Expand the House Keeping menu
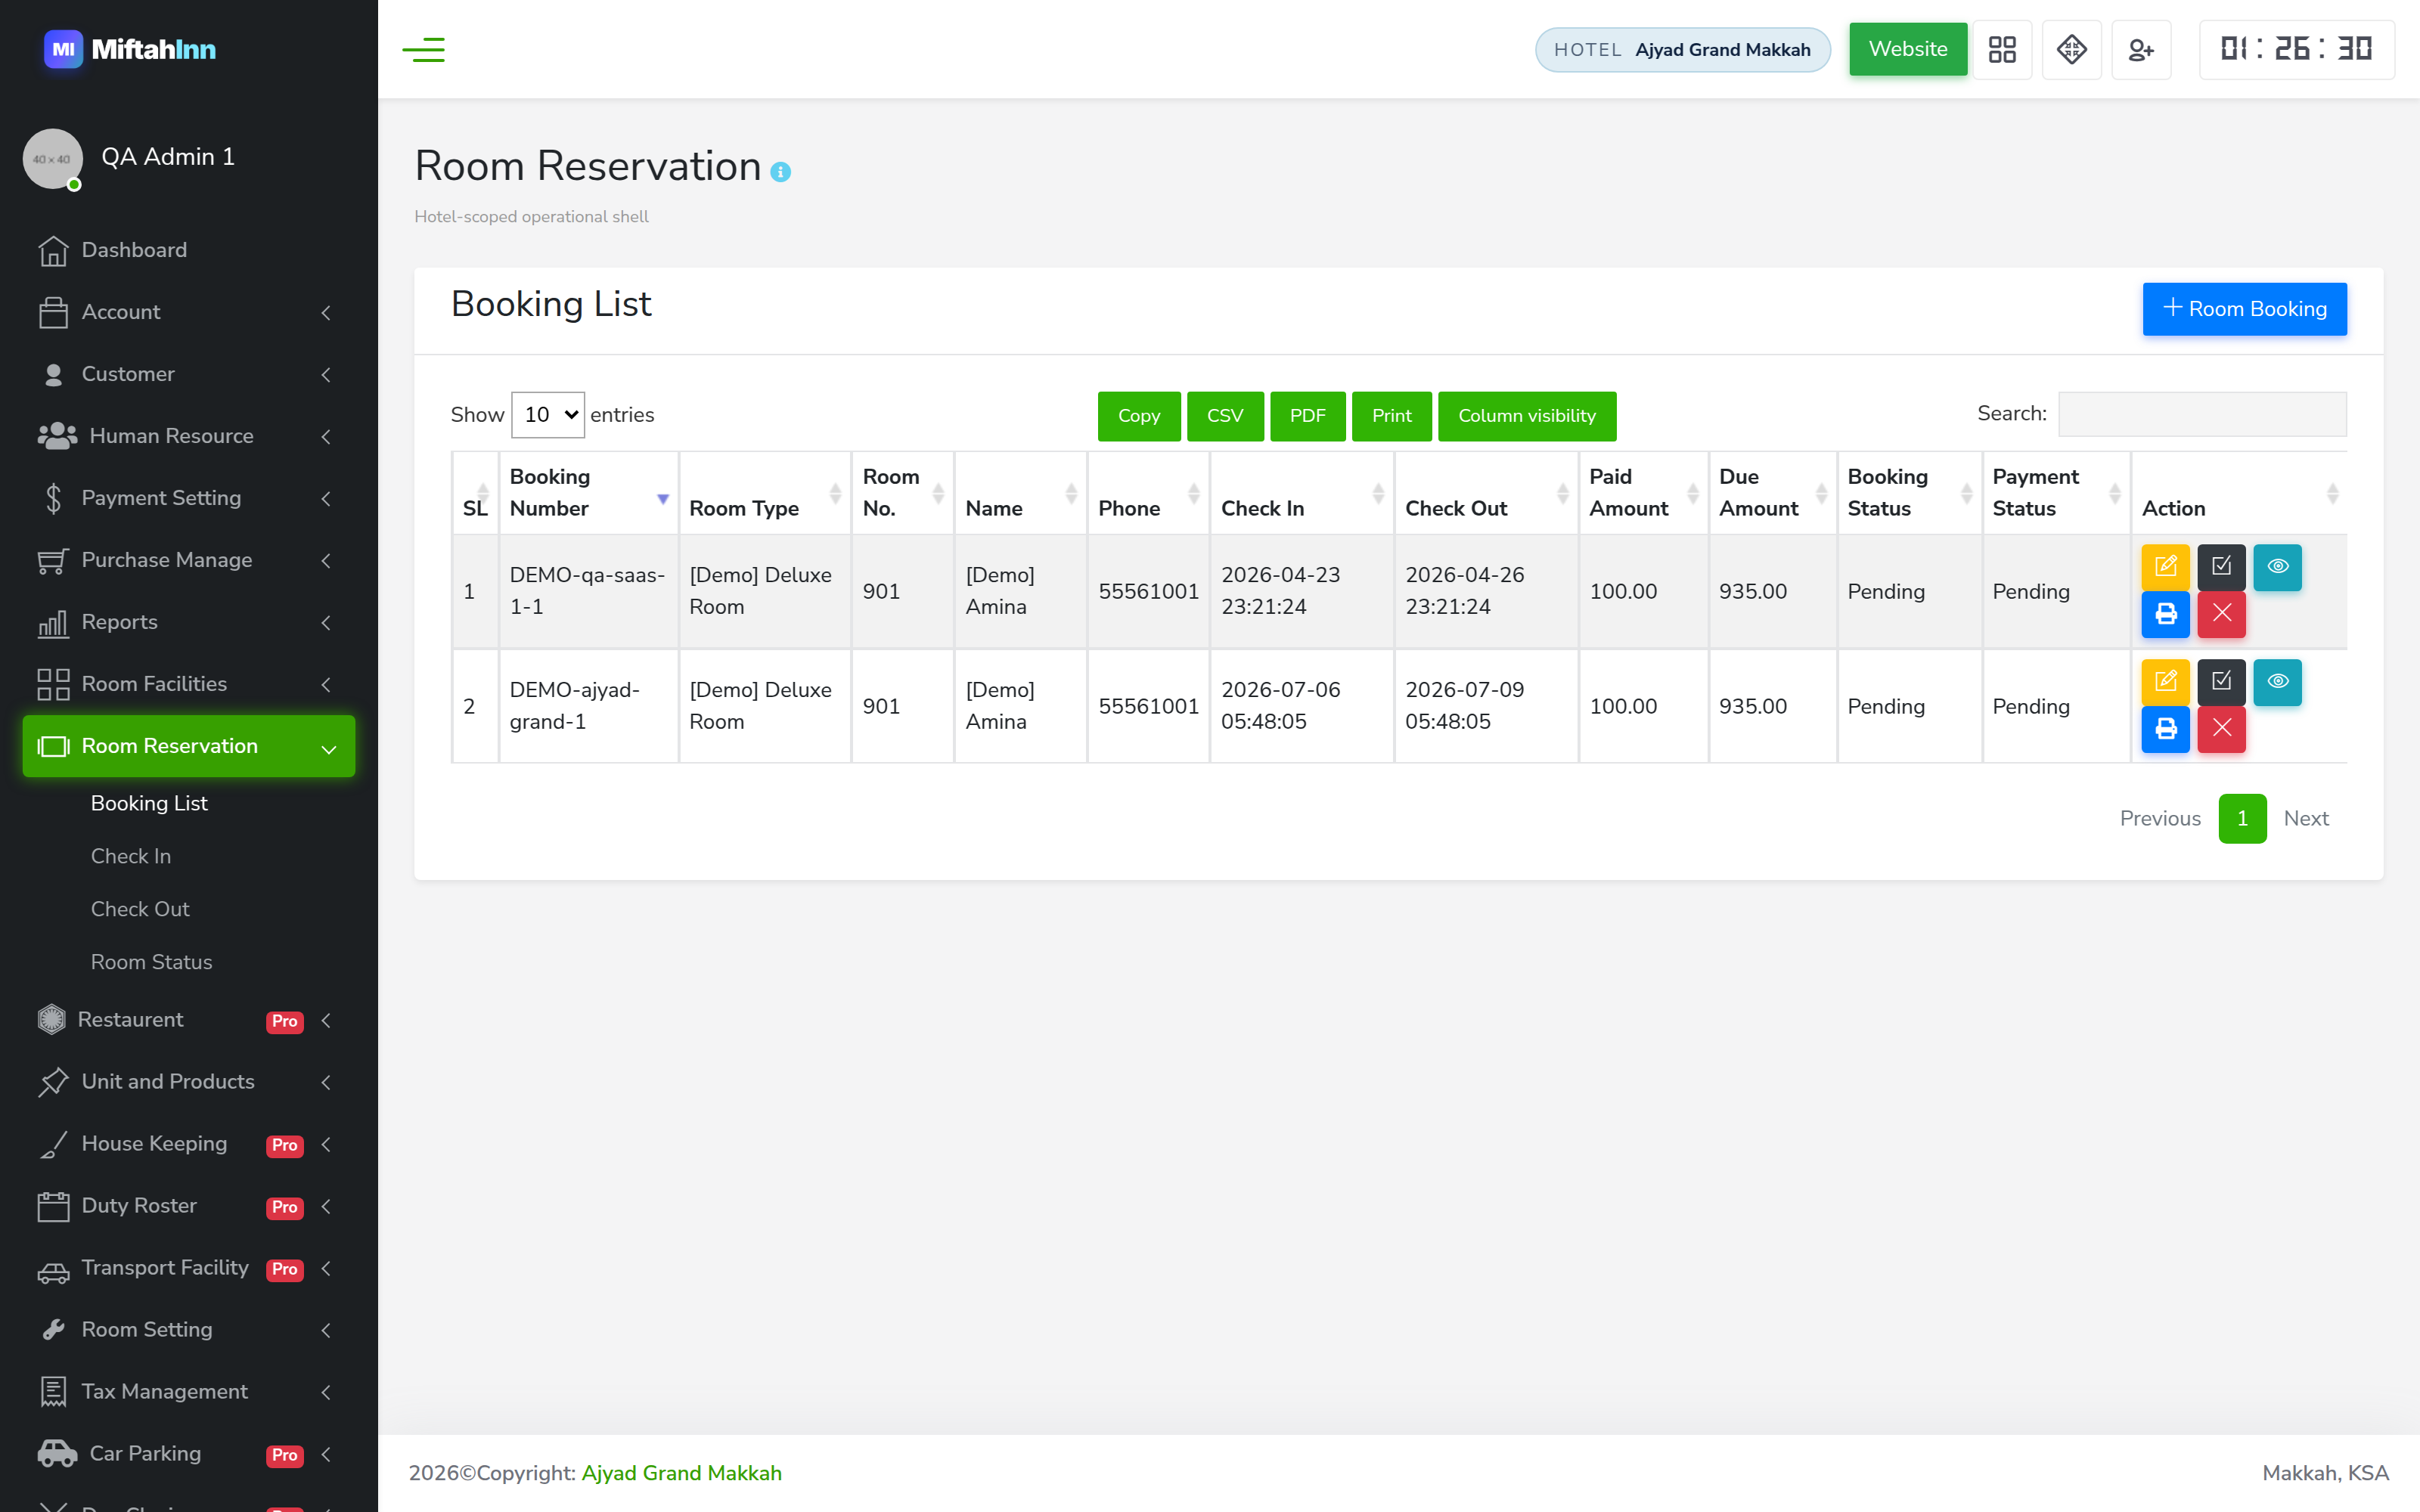Viewport: 2420px width, 1512px height. [189, 1144]
